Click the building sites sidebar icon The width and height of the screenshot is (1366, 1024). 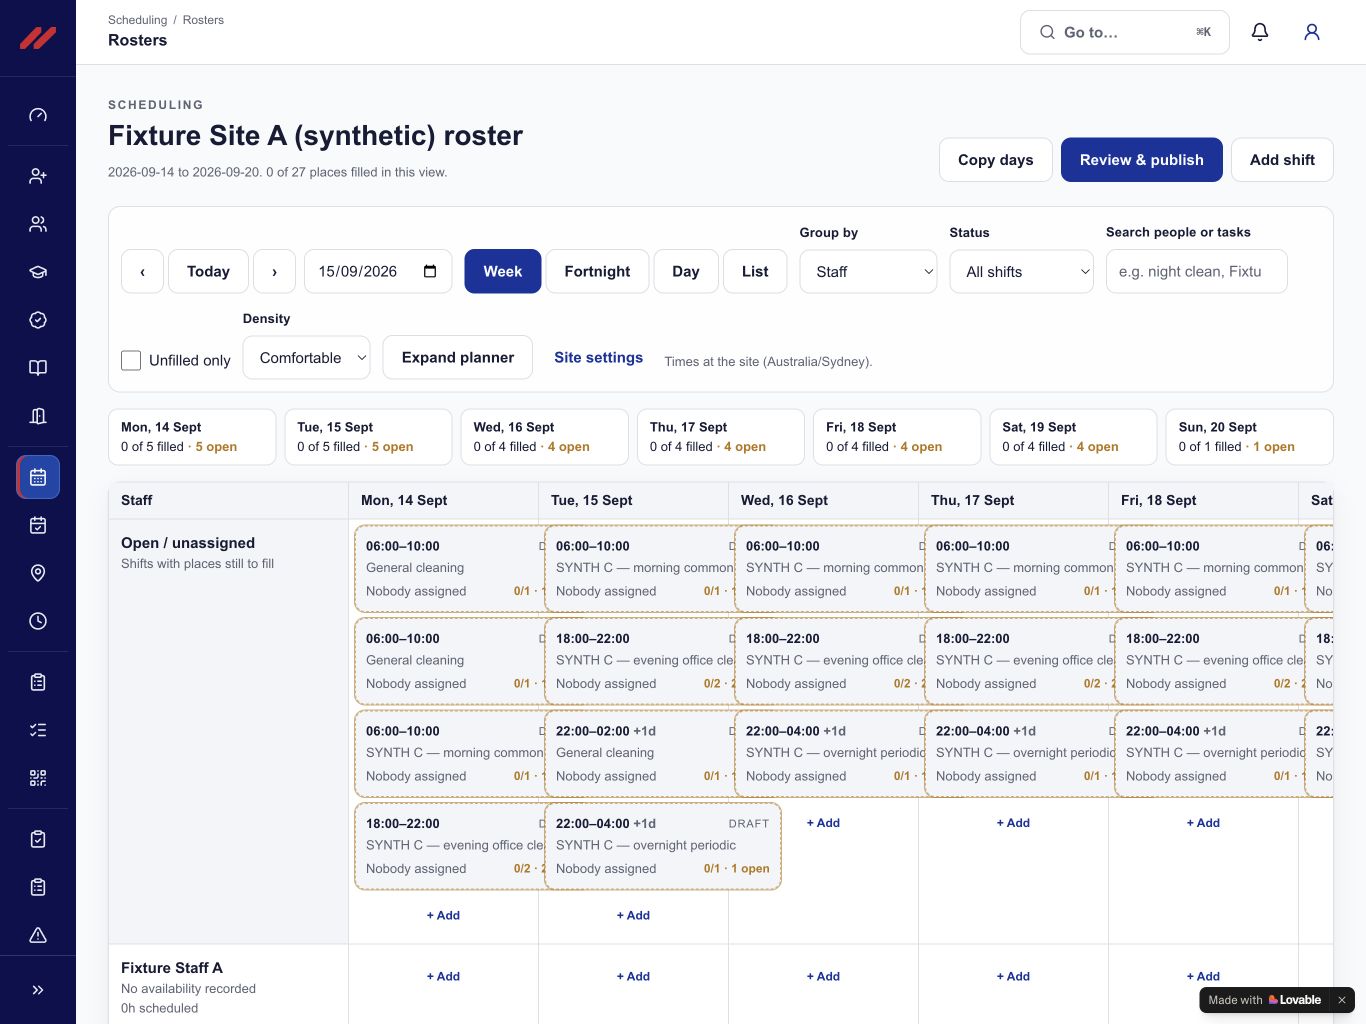(38, 416)
